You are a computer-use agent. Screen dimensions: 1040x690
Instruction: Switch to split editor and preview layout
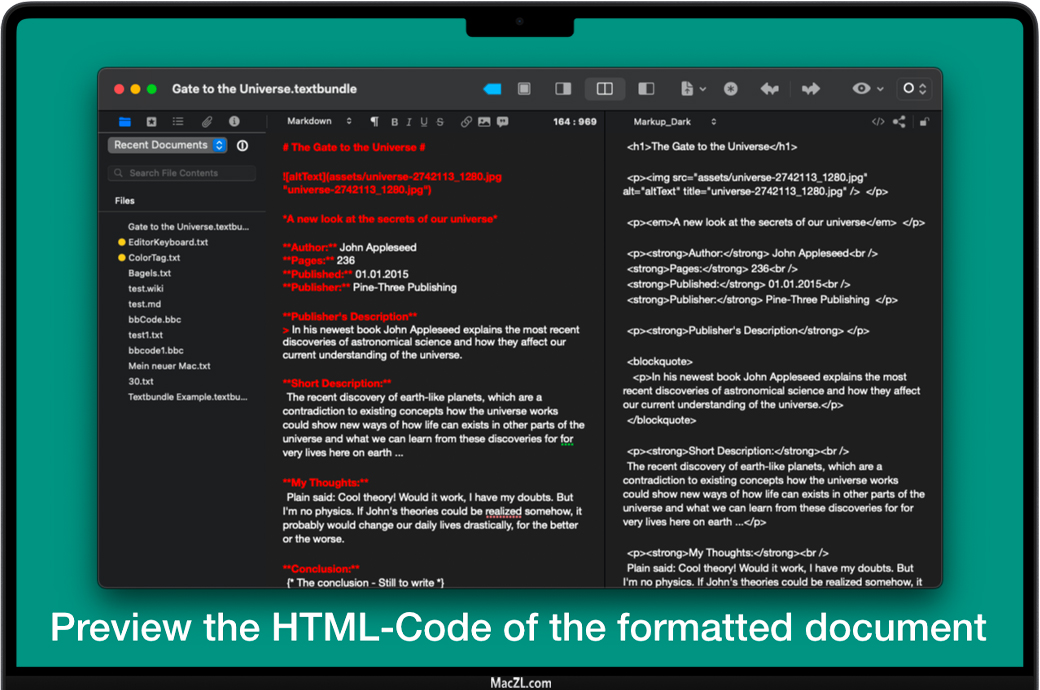[605, 89]
